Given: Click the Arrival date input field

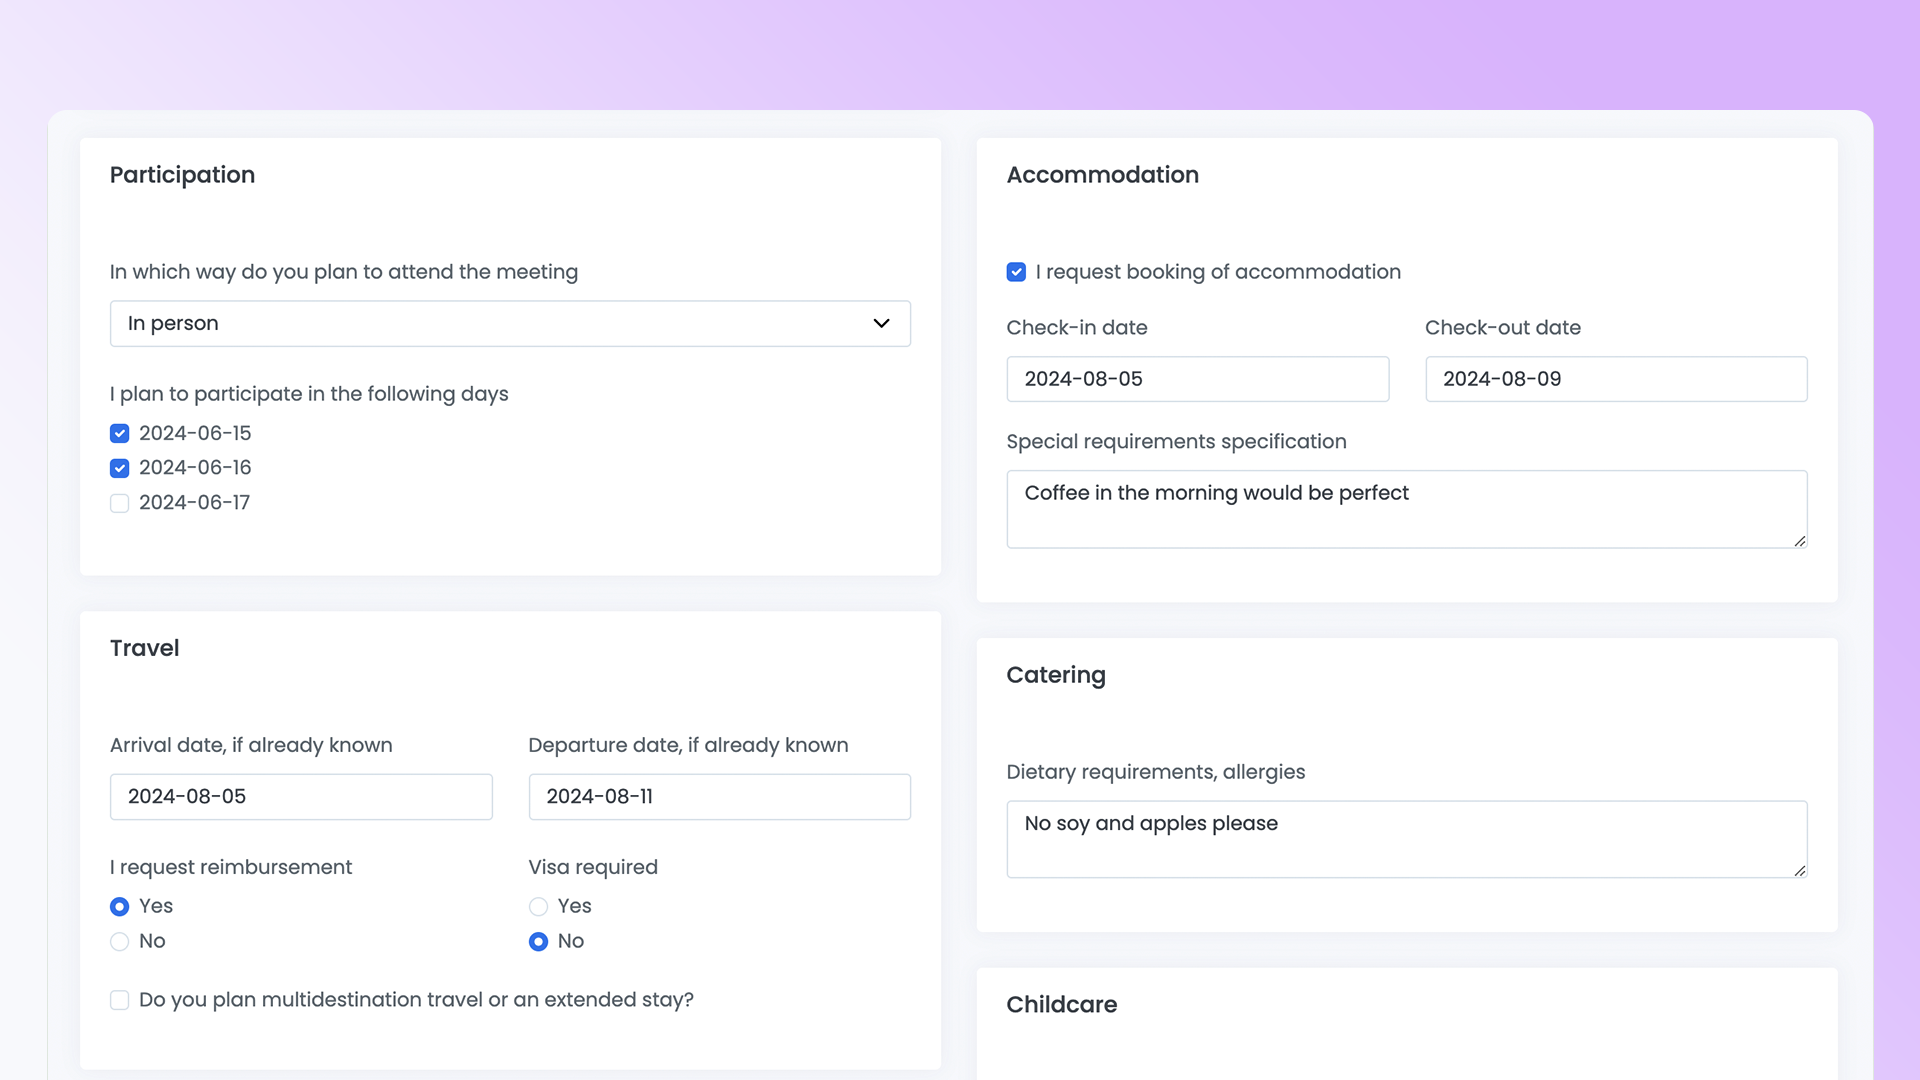Looking at the screenshot, I should click(x=301, y=796).
